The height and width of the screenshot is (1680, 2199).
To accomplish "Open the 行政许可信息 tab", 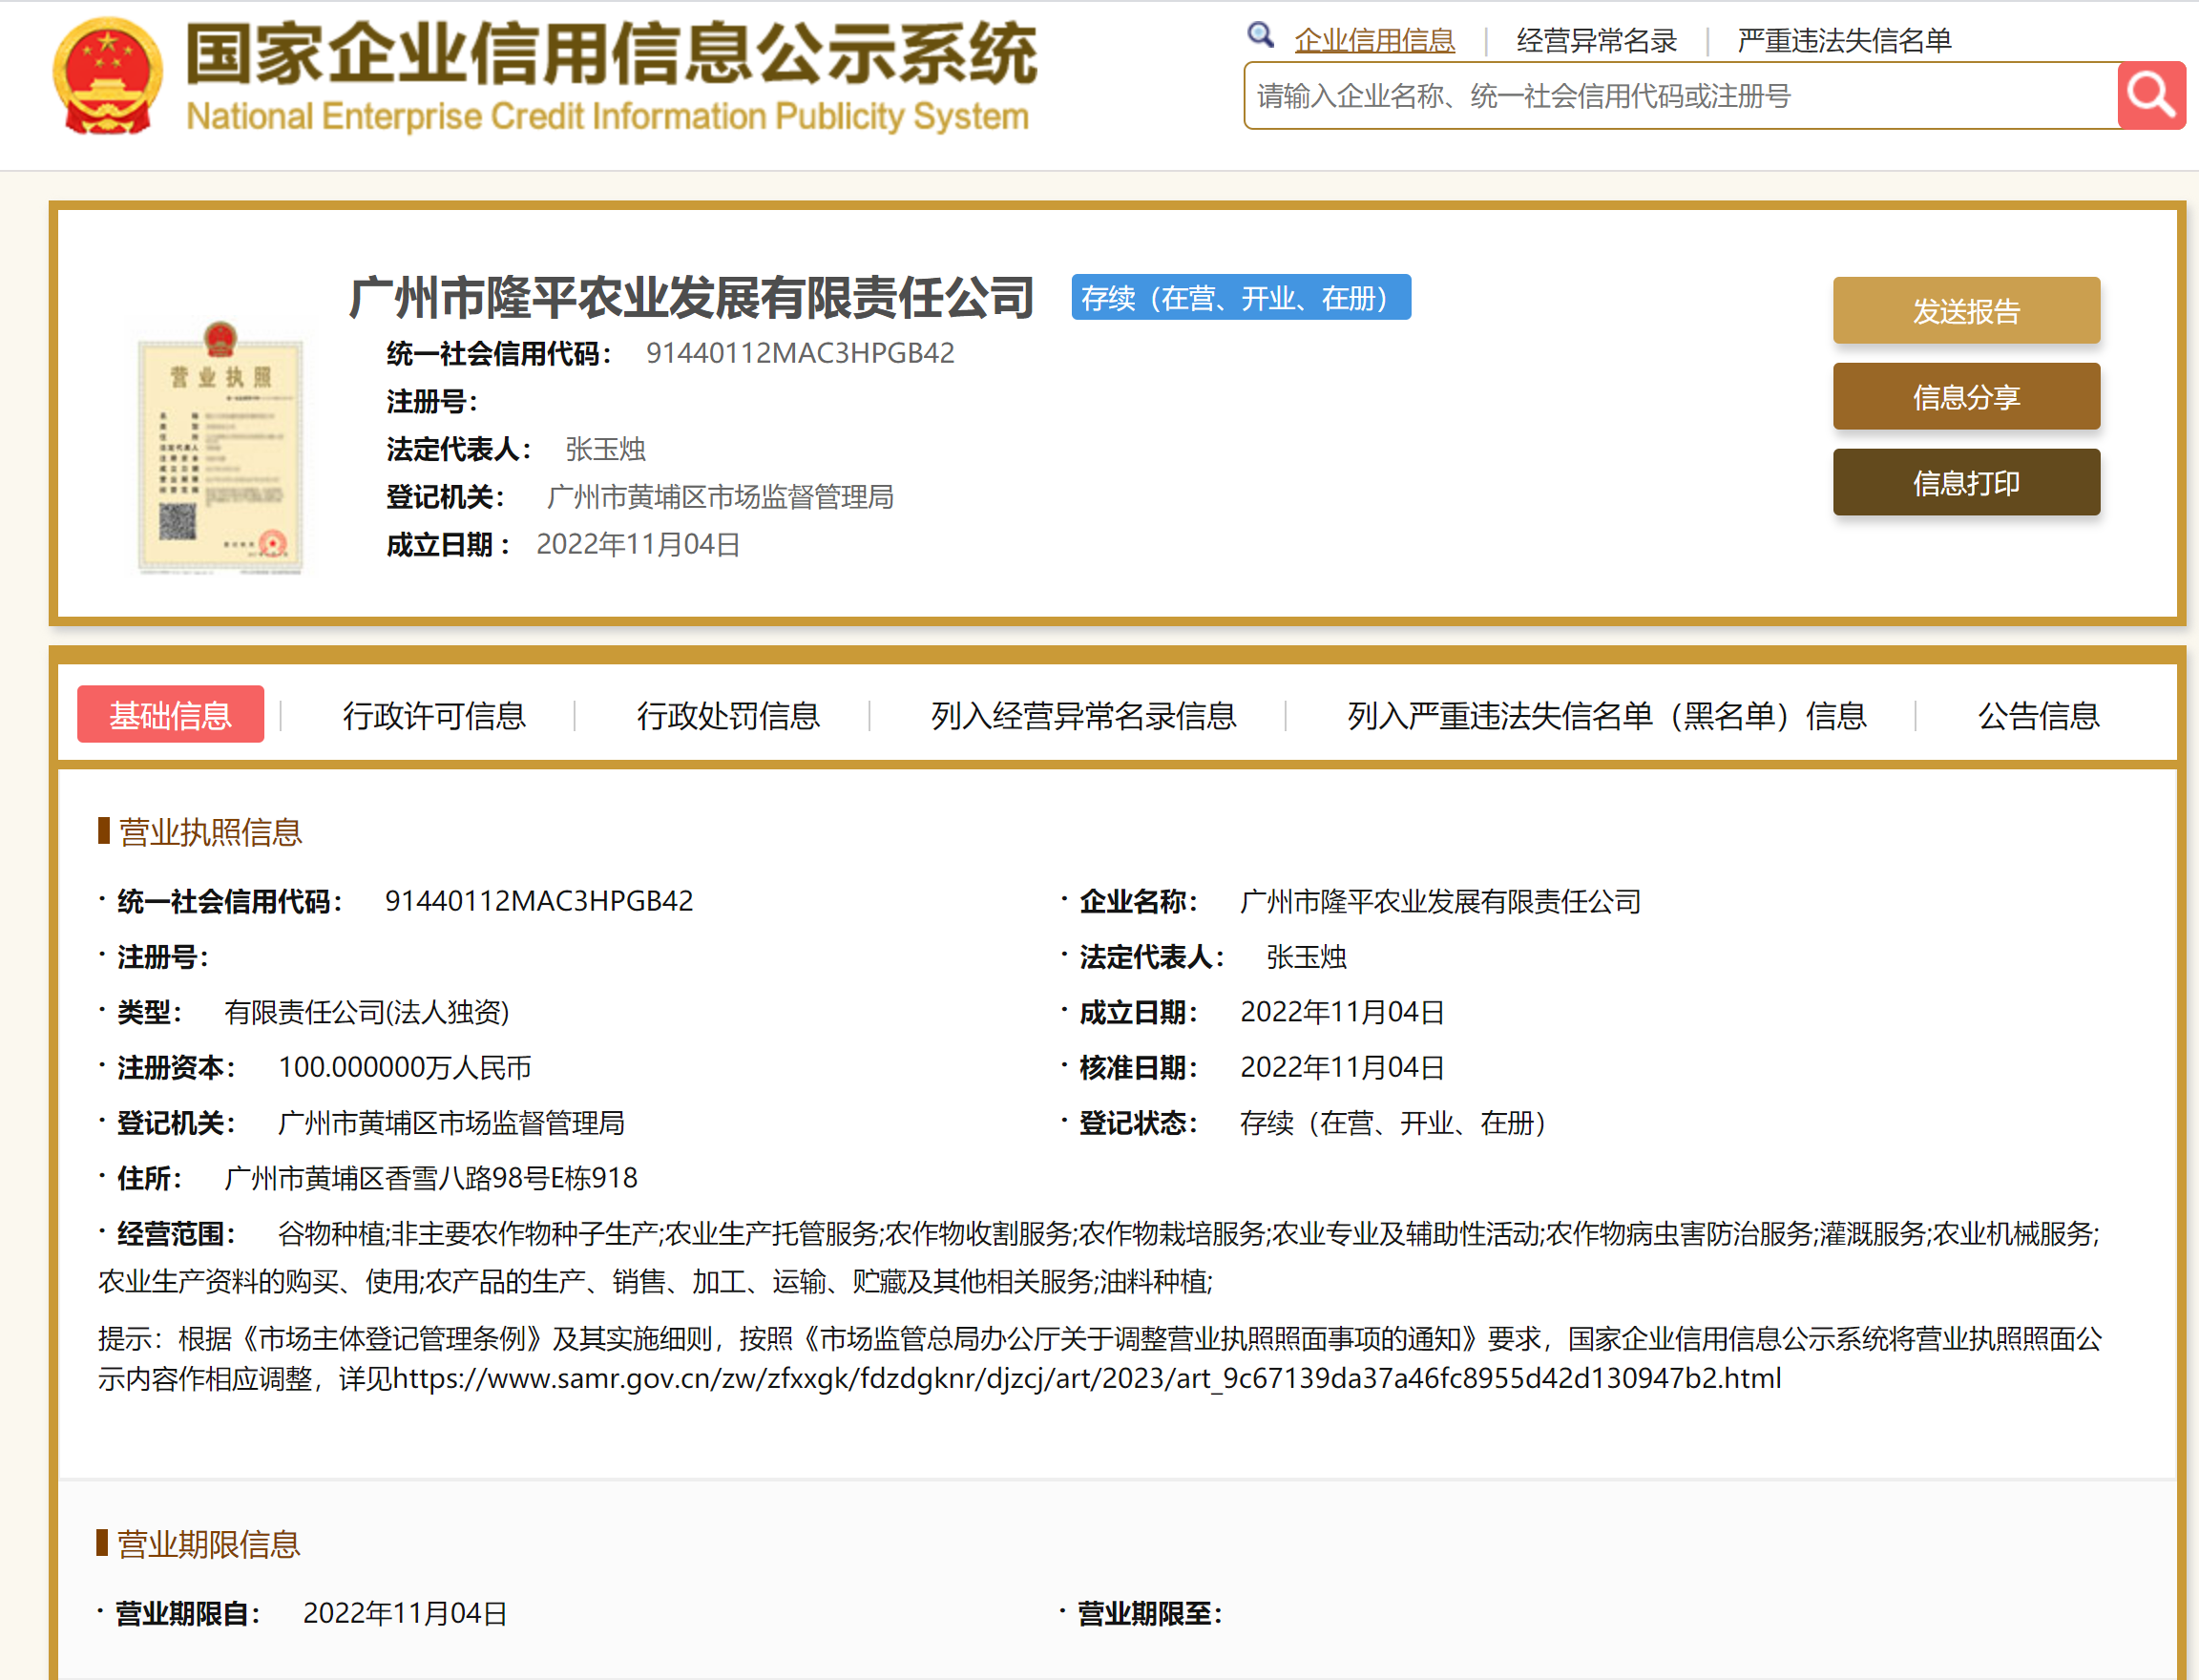I will point(434,716).
